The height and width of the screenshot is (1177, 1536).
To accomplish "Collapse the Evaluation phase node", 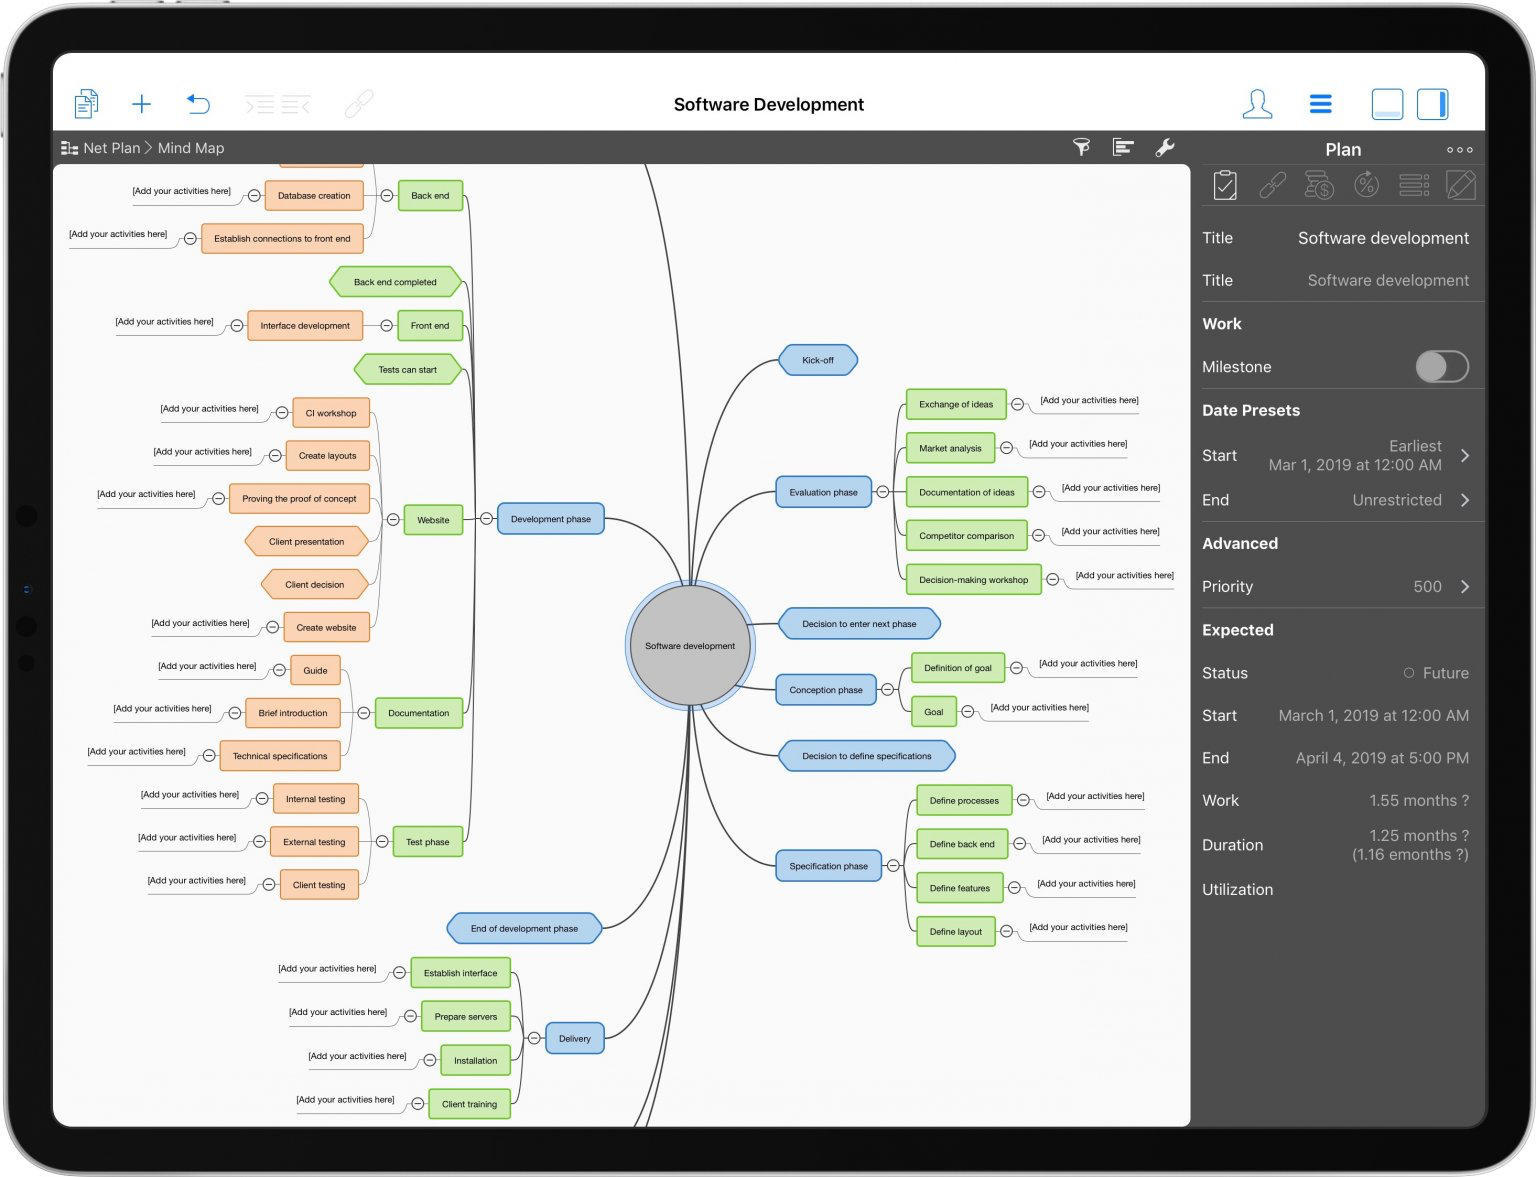I will point(882,492).
